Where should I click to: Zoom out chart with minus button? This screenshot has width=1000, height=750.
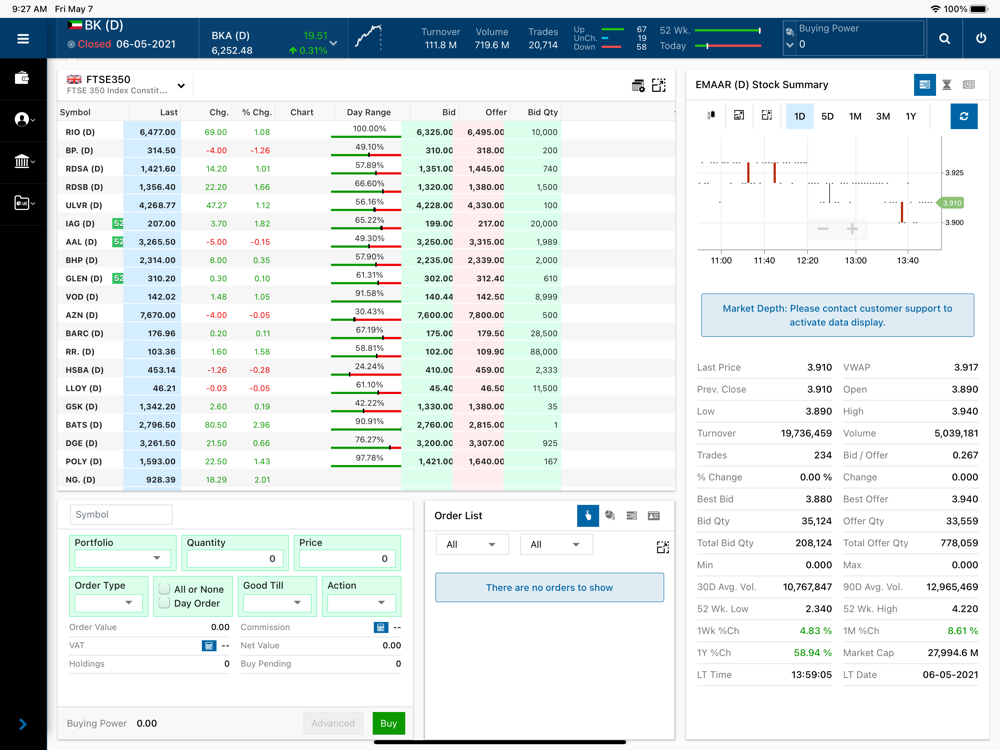click(x=823, y=229)
